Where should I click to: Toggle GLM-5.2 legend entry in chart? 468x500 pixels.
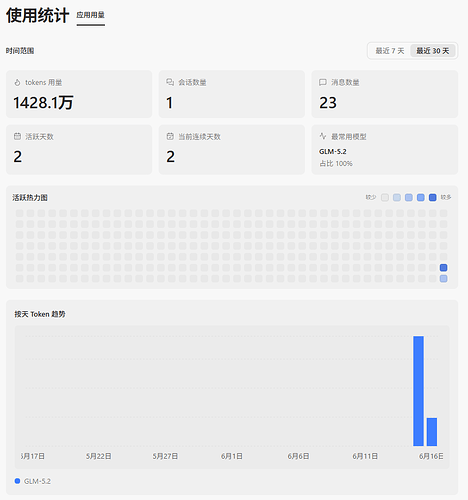pos(33,481)
